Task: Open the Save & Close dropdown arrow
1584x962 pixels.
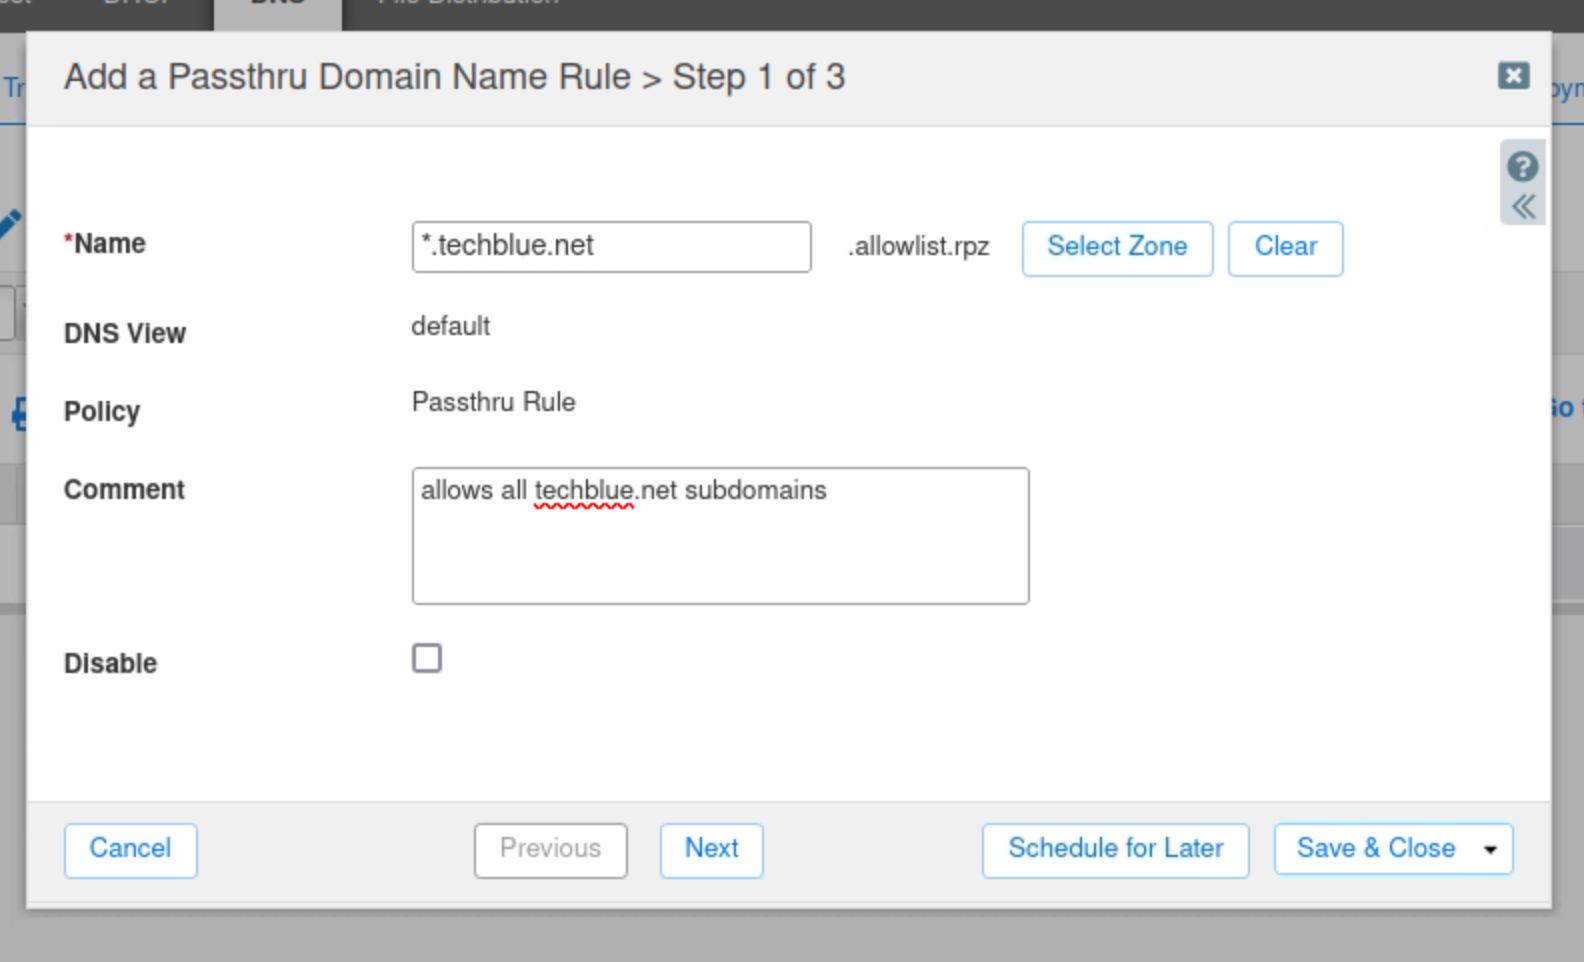Action: click(x=1490, y=850)
